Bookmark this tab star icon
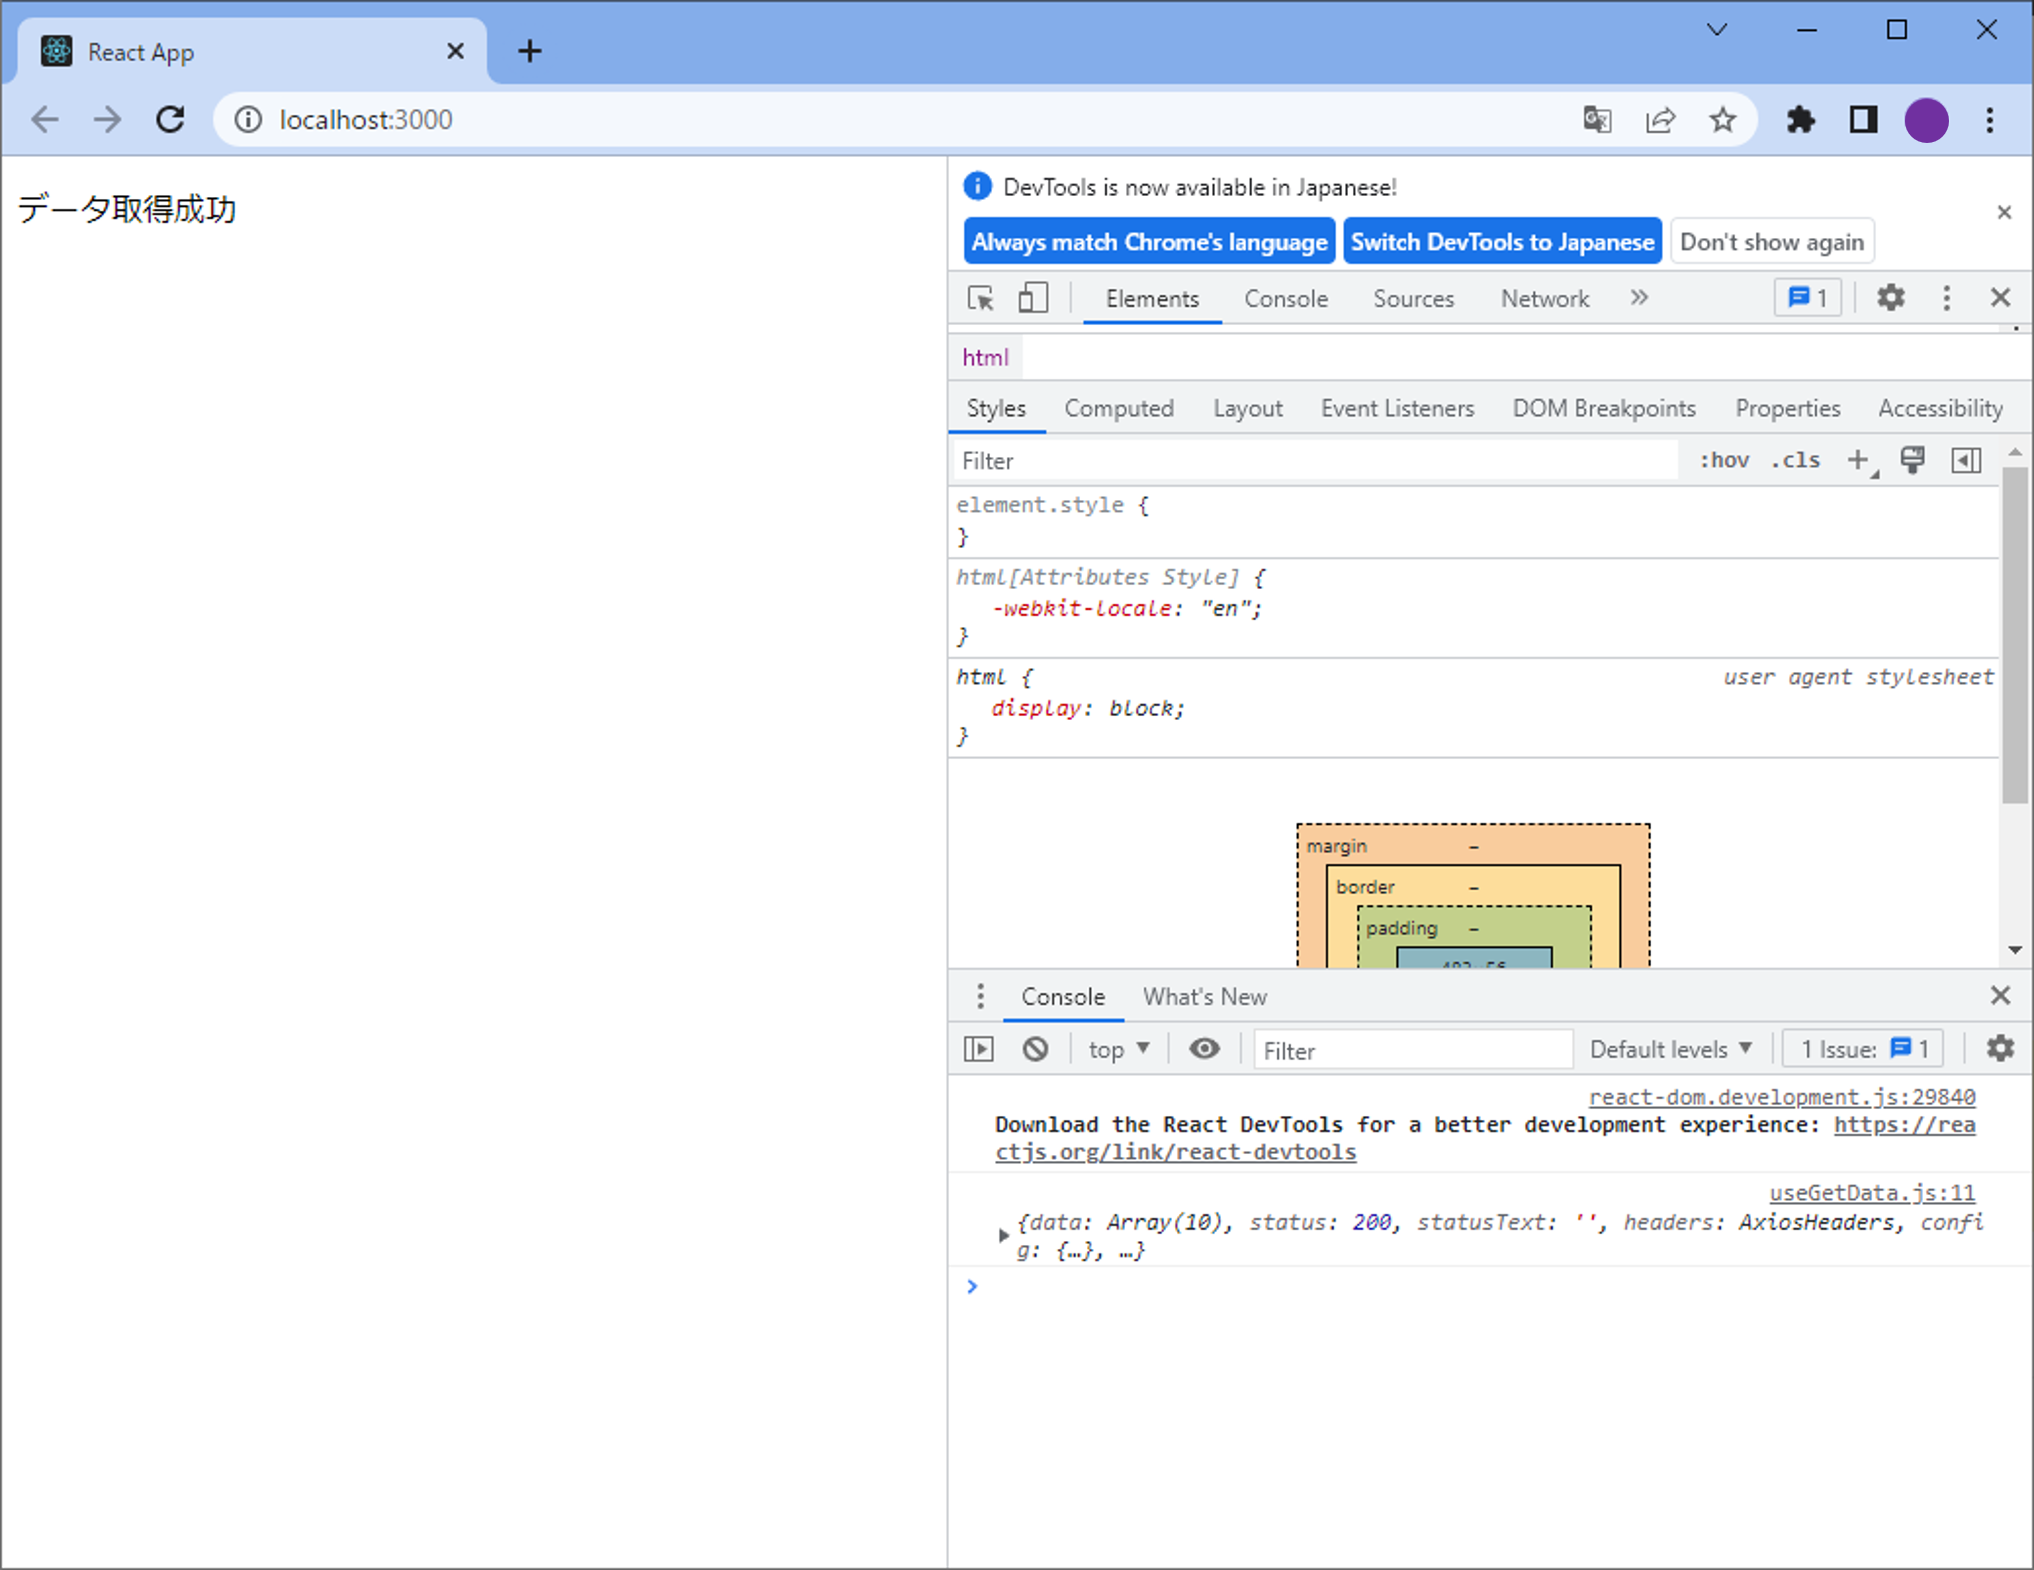2034x1570 pixels. tap(1722, 120)
